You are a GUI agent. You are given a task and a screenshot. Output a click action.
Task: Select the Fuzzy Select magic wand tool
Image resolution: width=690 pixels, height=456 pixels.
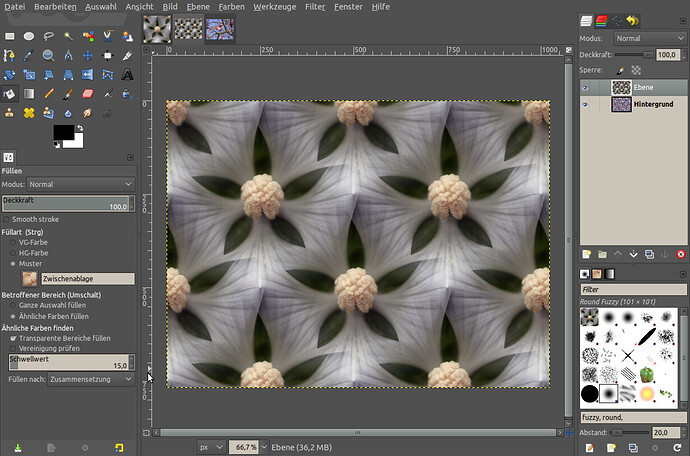pyautogui.click(x=69, y=36)
